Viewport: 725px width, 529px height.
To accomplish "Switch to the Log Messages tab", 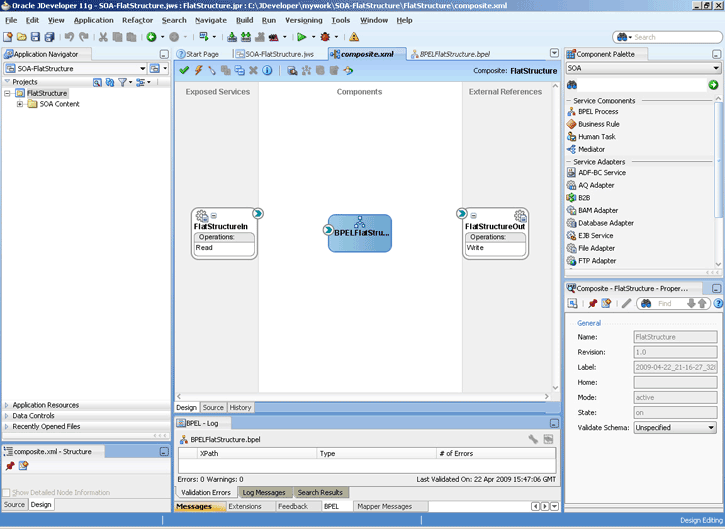I will coord(264,493).
